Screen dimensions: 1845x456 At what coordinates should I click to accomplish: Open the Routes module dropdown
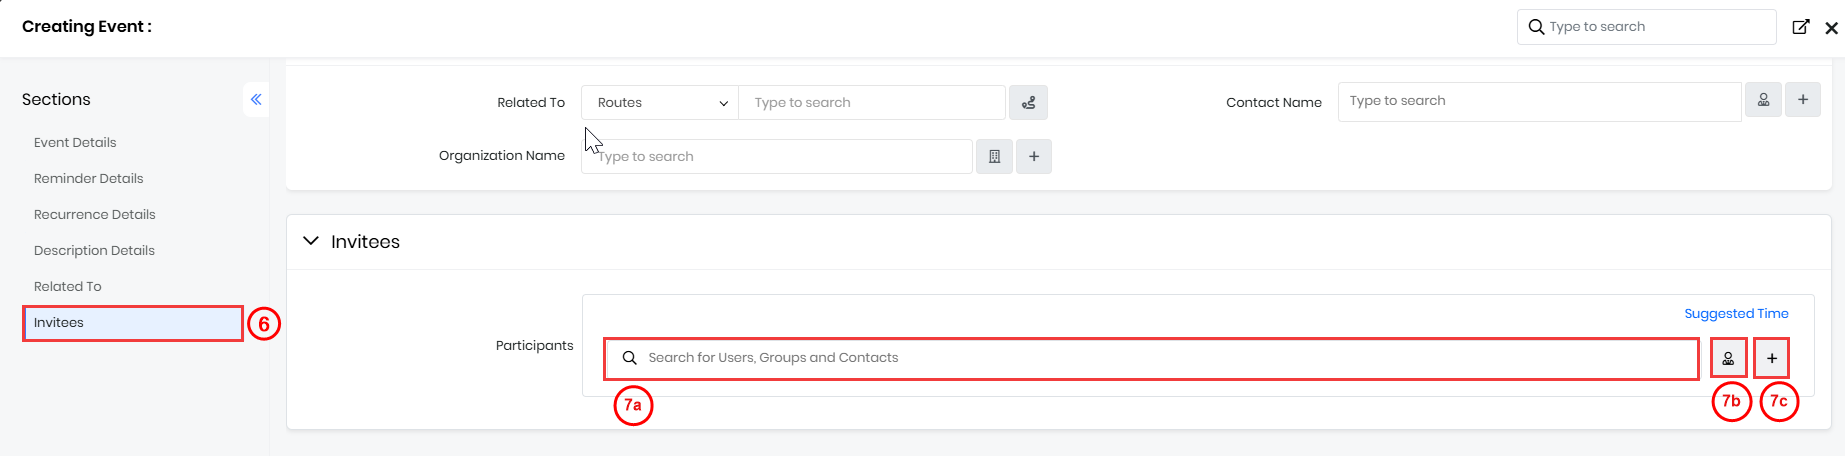[660, 103]
